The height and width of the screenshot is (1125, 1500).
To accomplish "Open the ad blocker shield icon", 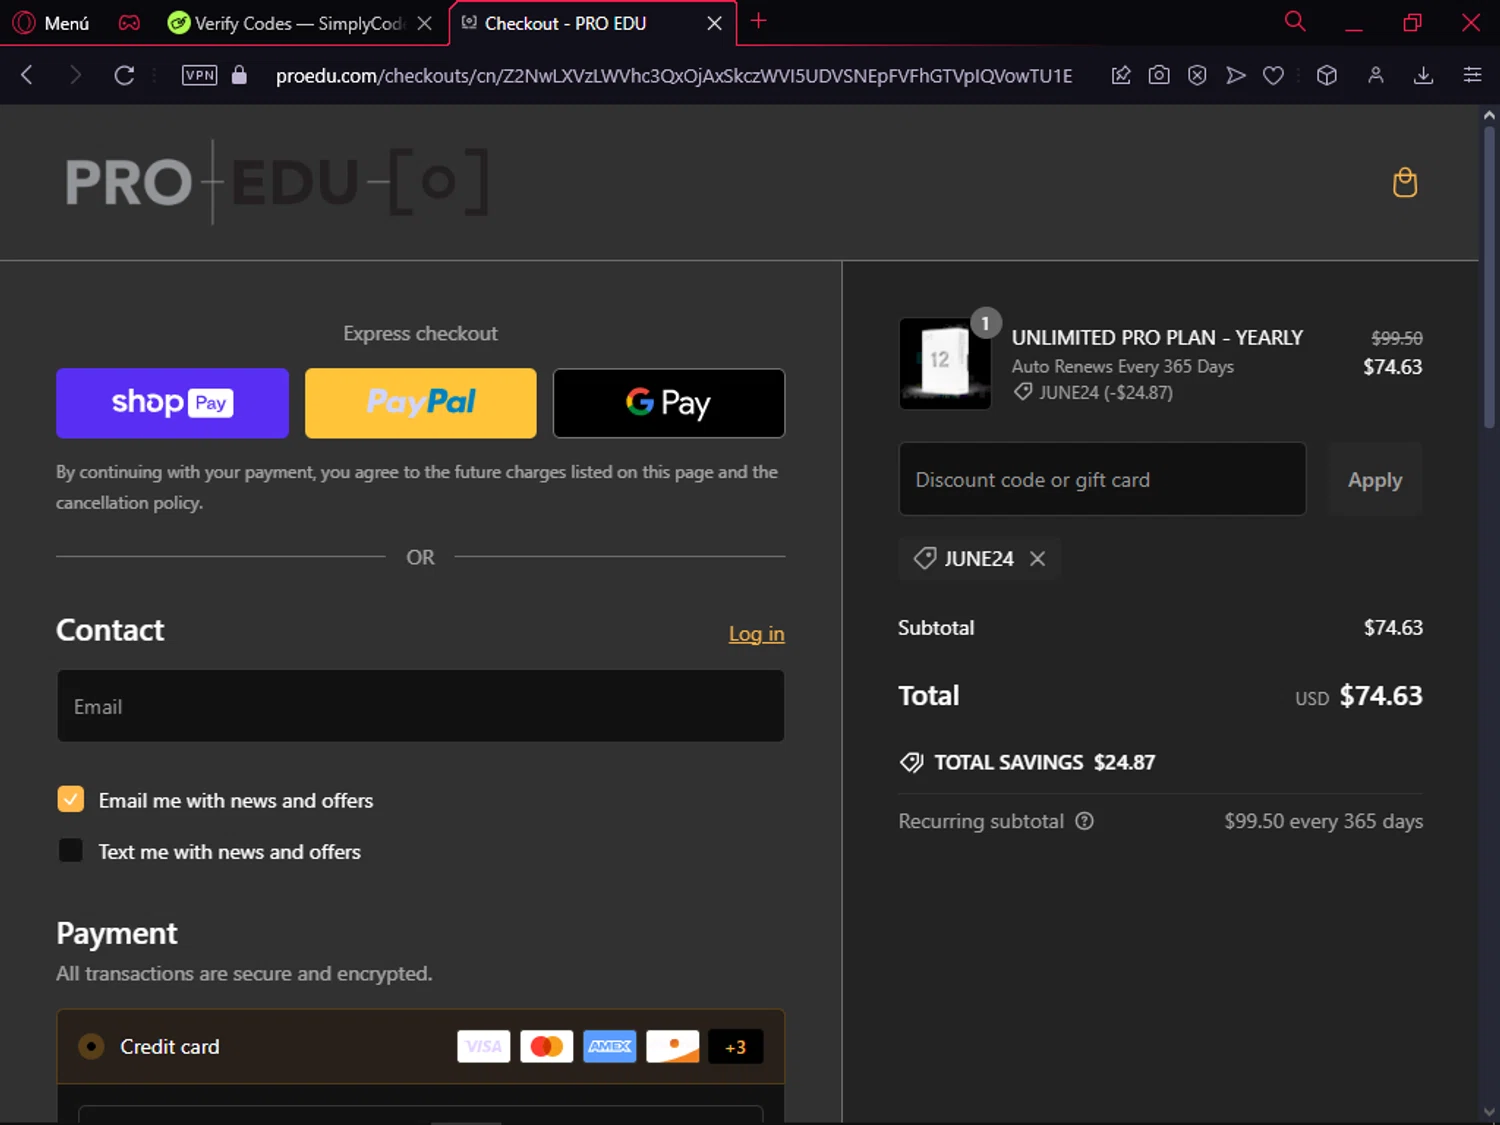I will pos(1197,75).
